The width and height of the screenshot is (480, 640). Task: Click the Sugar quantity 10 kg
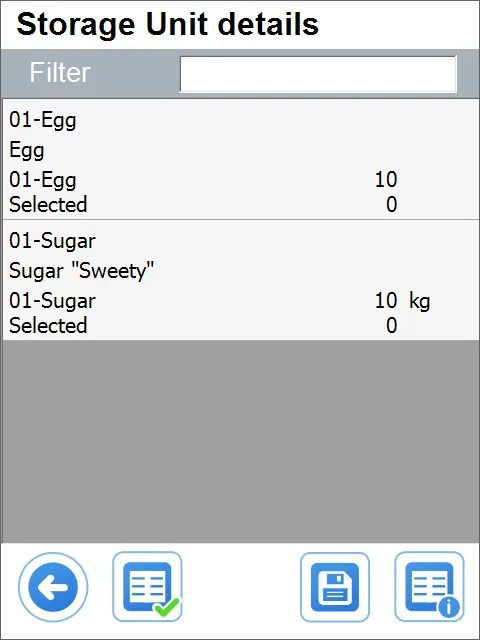(402, 301)
